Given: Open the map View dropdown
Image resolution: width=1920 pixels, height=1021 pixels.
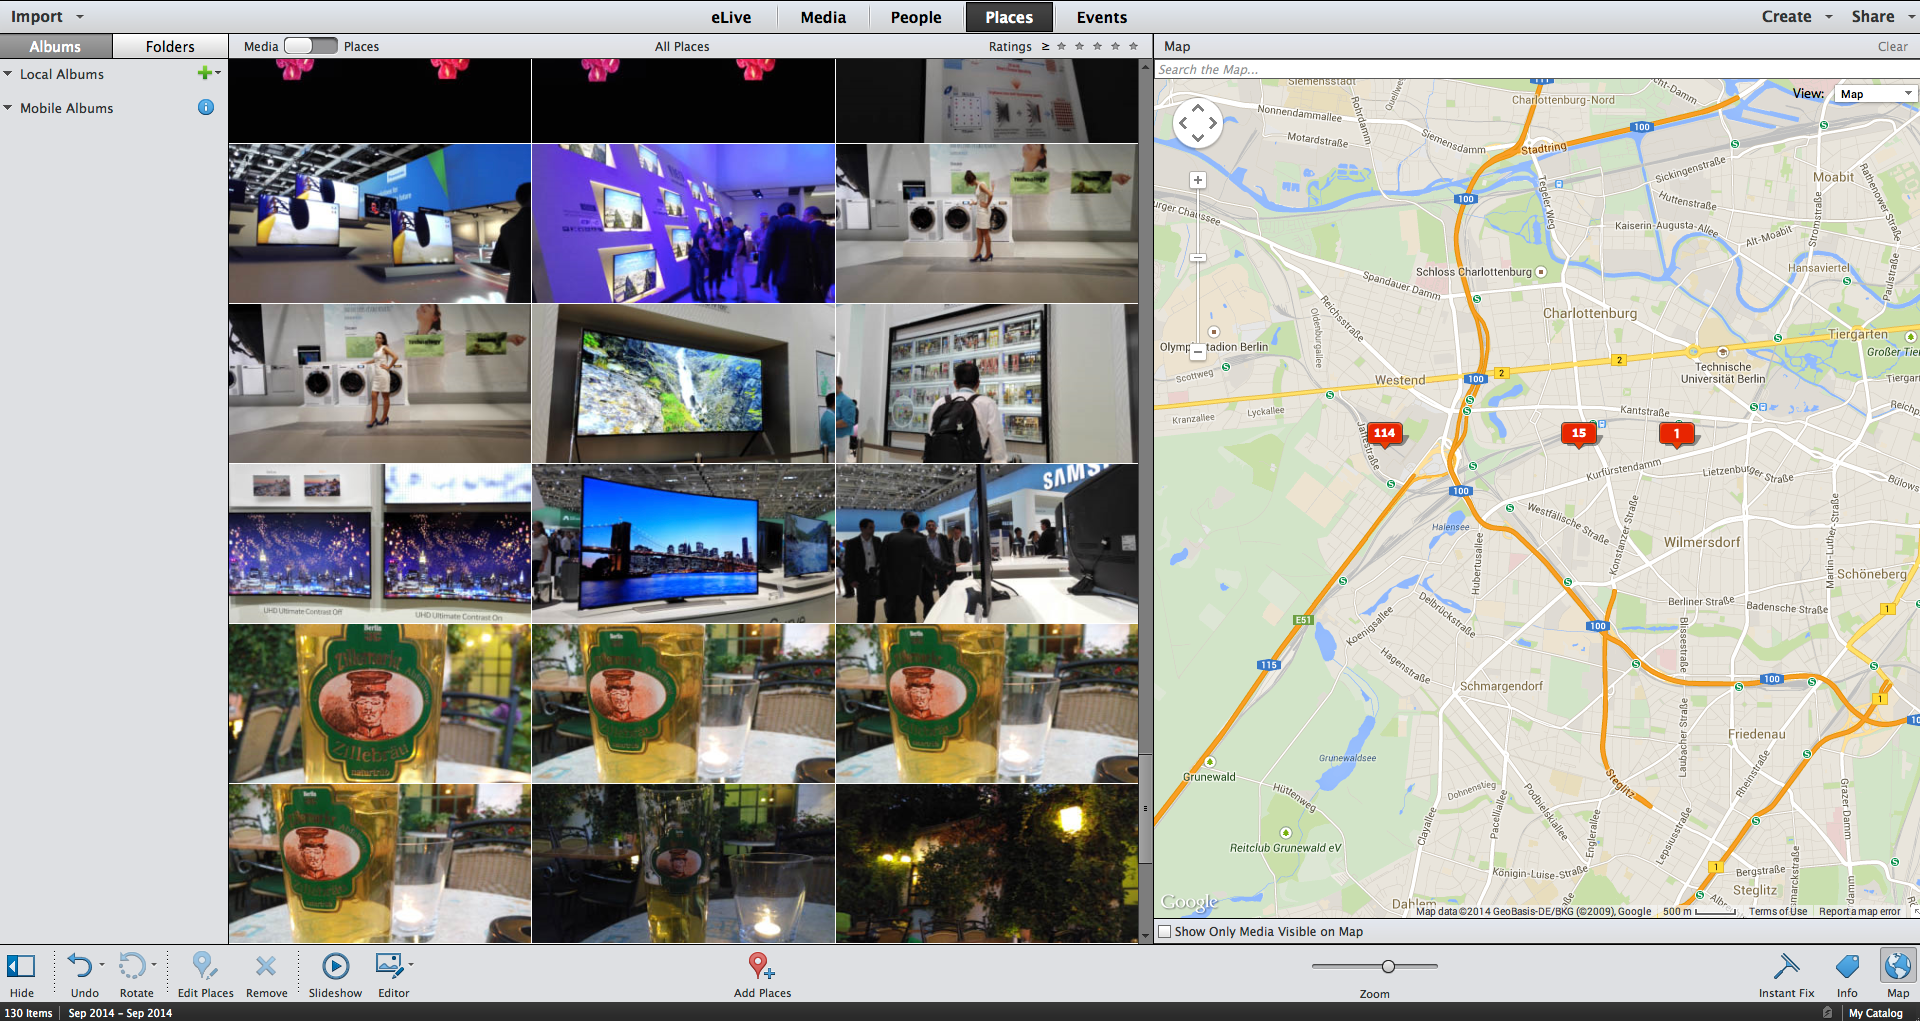Looking at the screenshot, I should 1876,94.
